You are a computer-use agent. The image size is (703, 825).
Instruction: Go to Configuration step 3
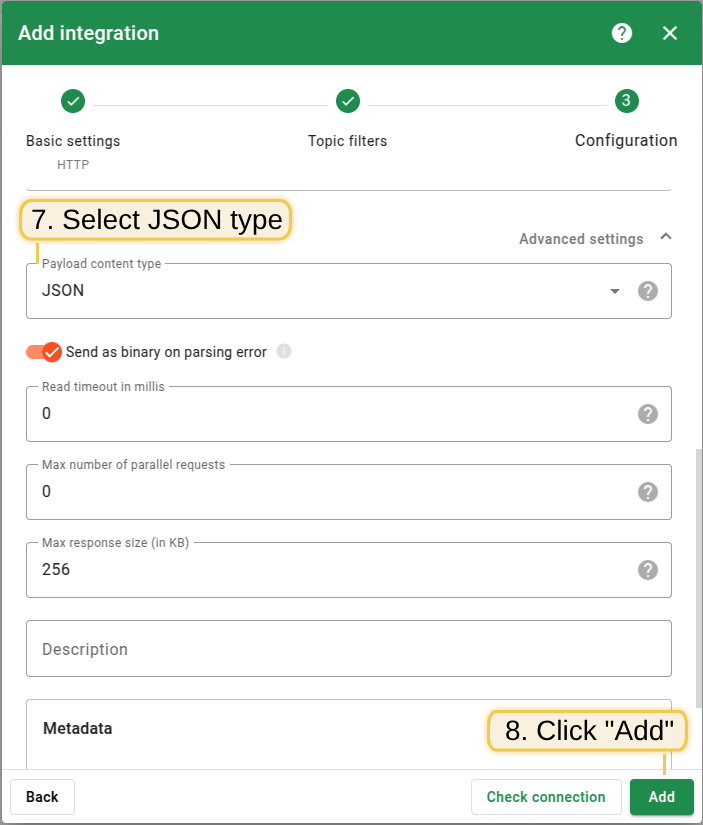click(626, 101)
